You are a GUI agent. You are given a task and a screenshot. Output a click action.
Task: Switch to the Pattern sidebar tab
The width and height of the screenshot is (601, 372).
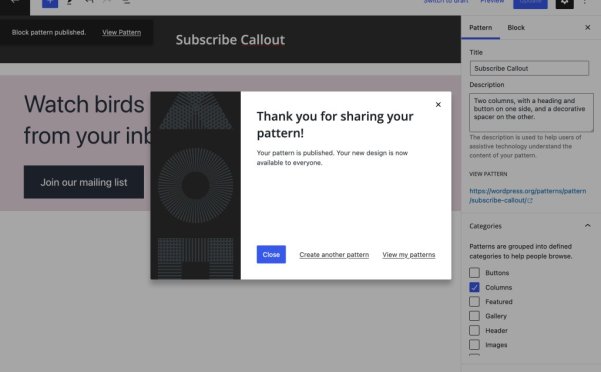[480, 28]
